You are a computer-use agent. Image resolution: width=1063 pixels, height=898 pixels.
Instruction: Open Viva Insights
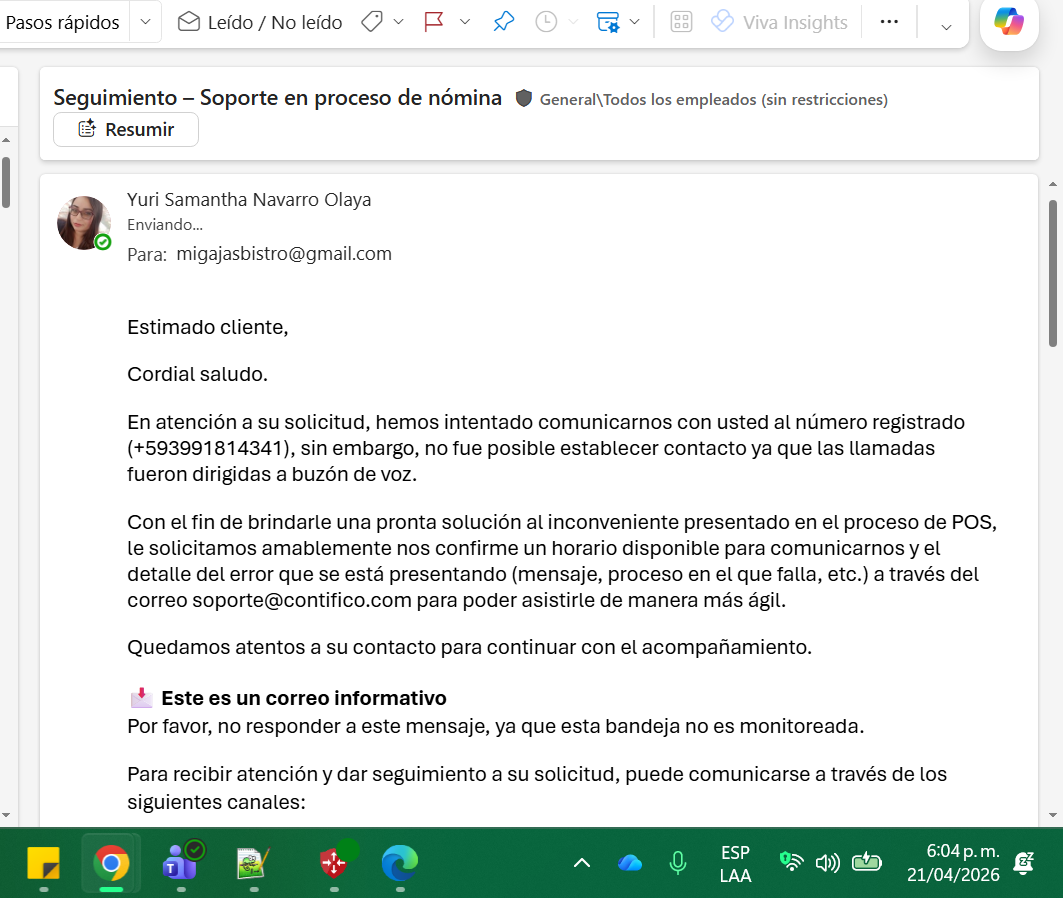(779, 22)
